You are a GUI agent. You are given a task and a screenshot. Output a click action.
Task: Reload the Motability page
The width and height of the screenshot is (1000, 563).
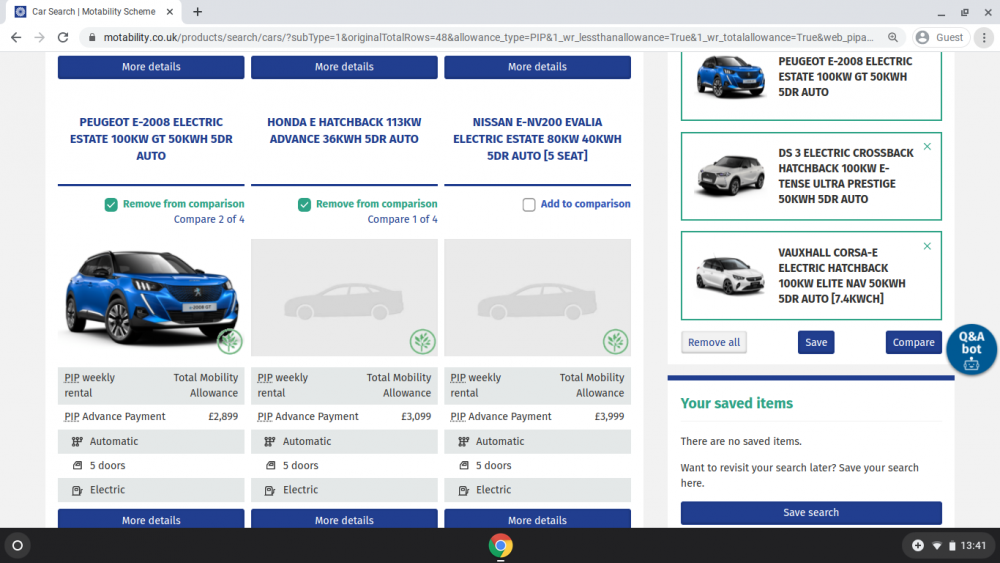[x=62, y=38]
